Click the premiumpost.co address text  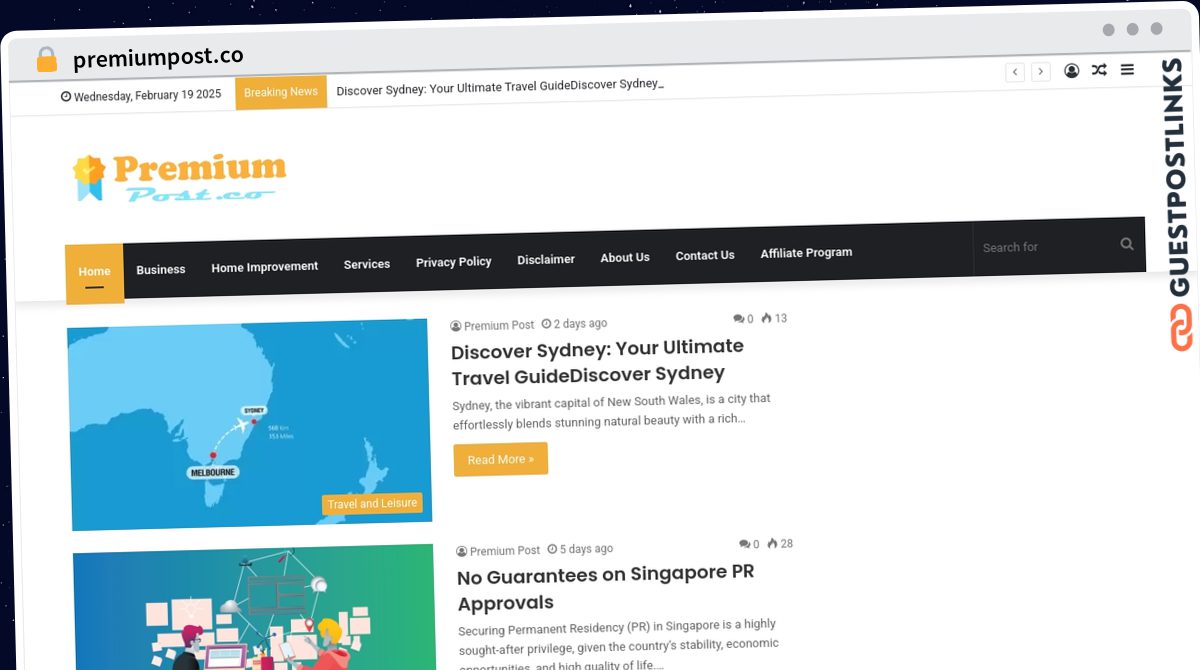pos(158,57)
